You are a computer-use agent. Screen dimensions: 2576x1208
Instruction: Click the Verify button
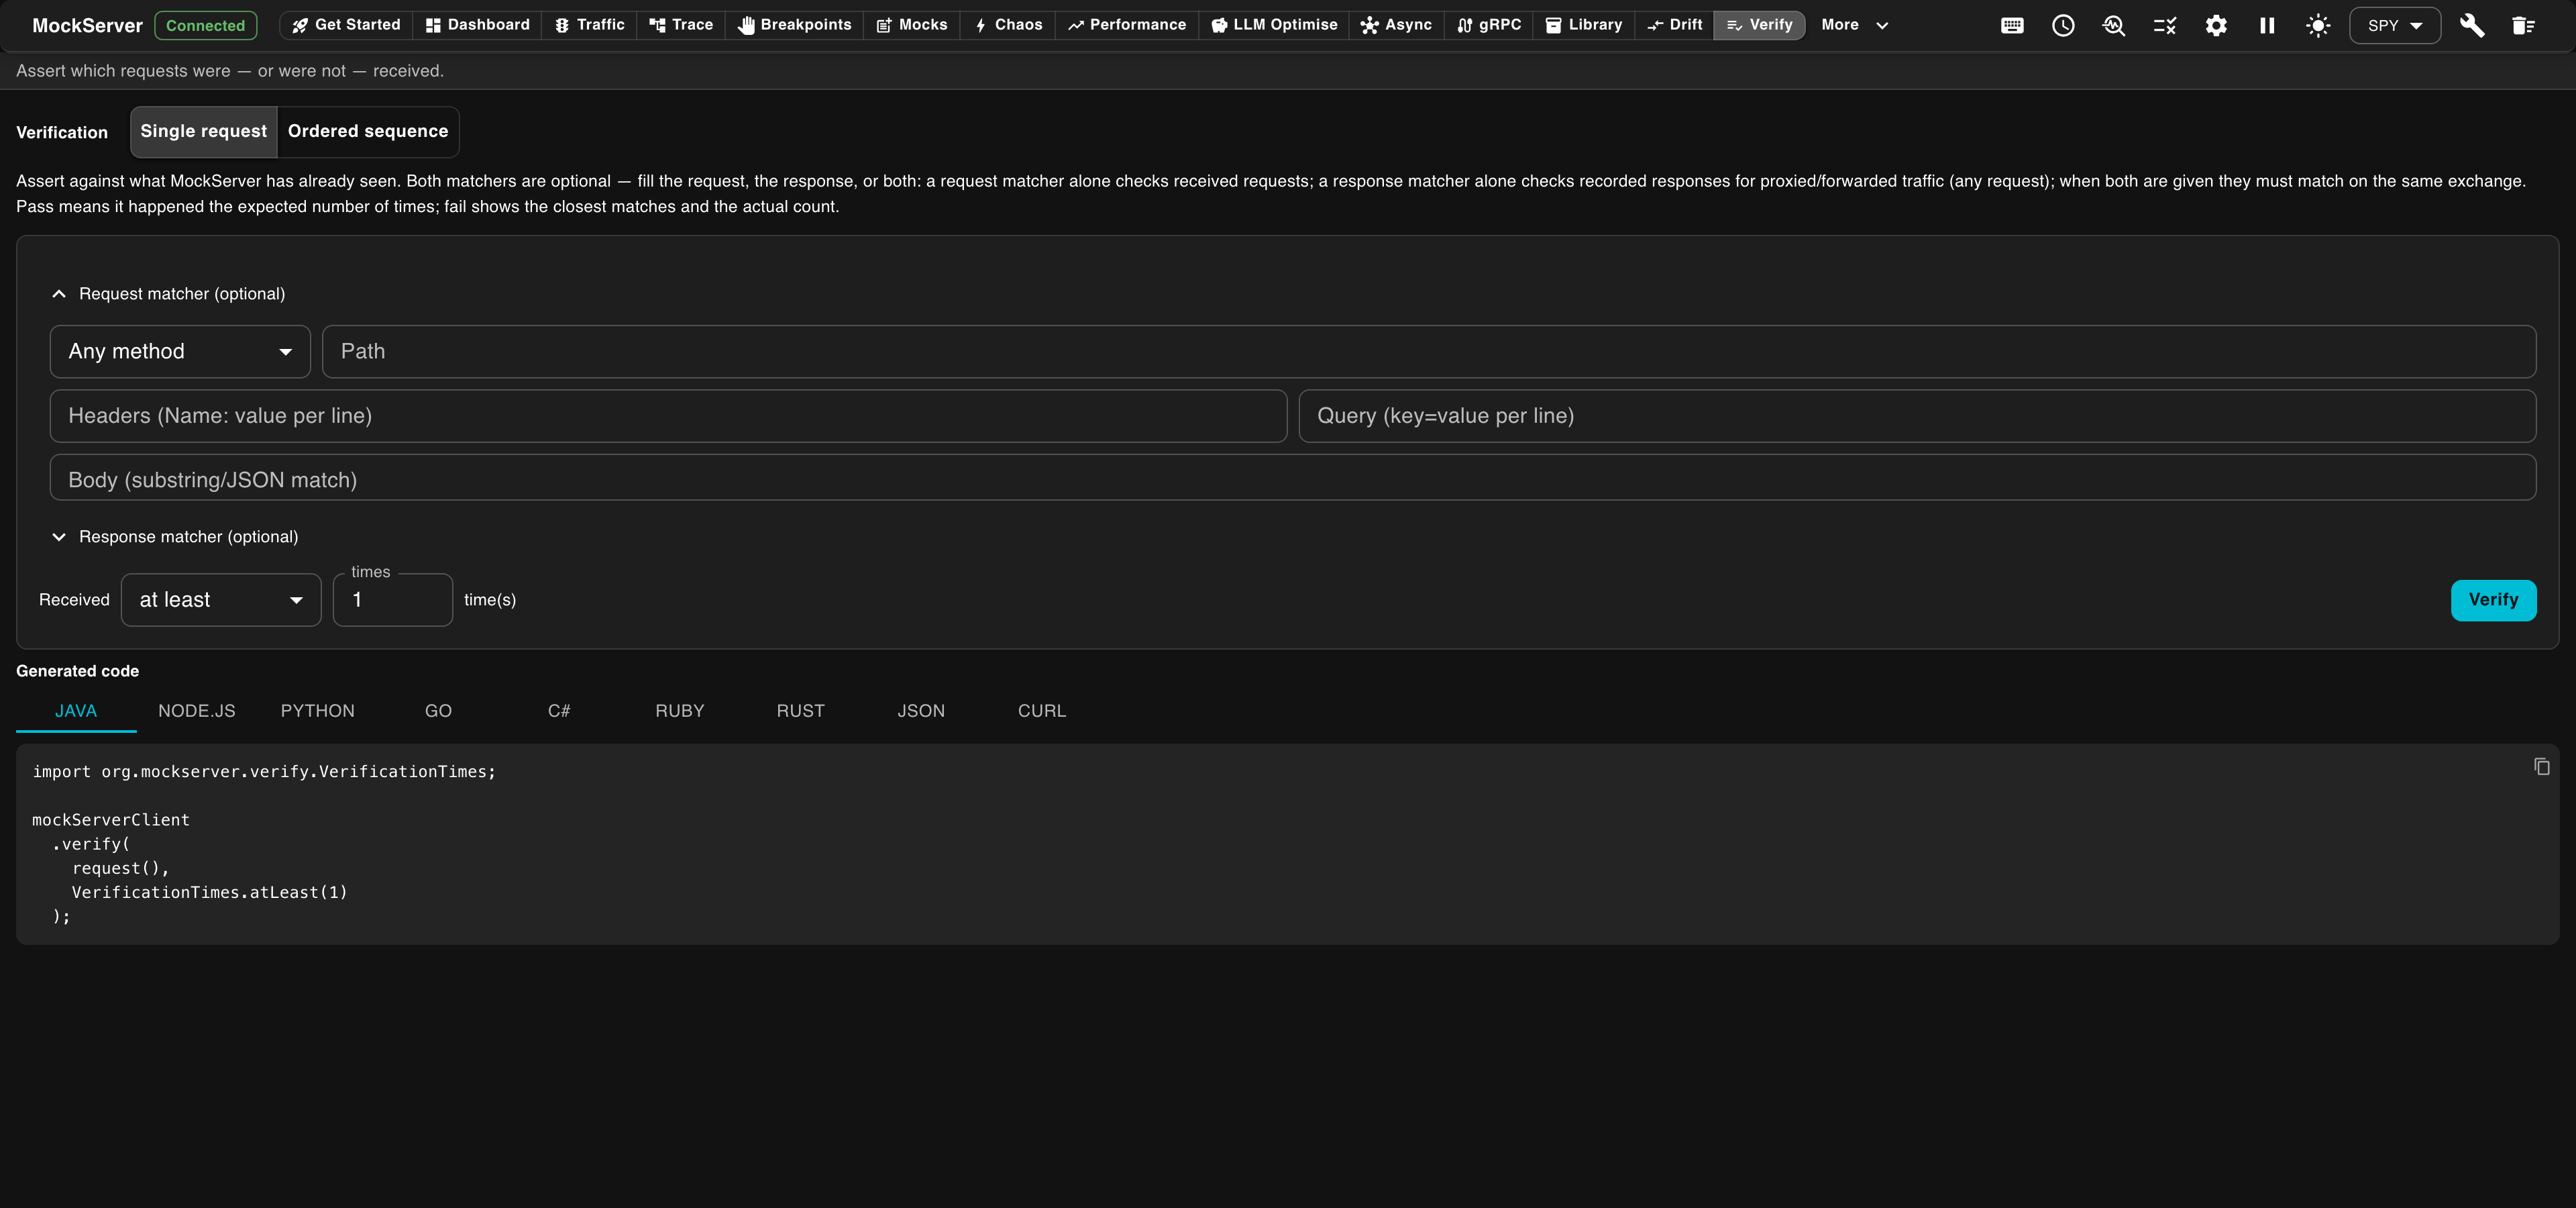2493,600
